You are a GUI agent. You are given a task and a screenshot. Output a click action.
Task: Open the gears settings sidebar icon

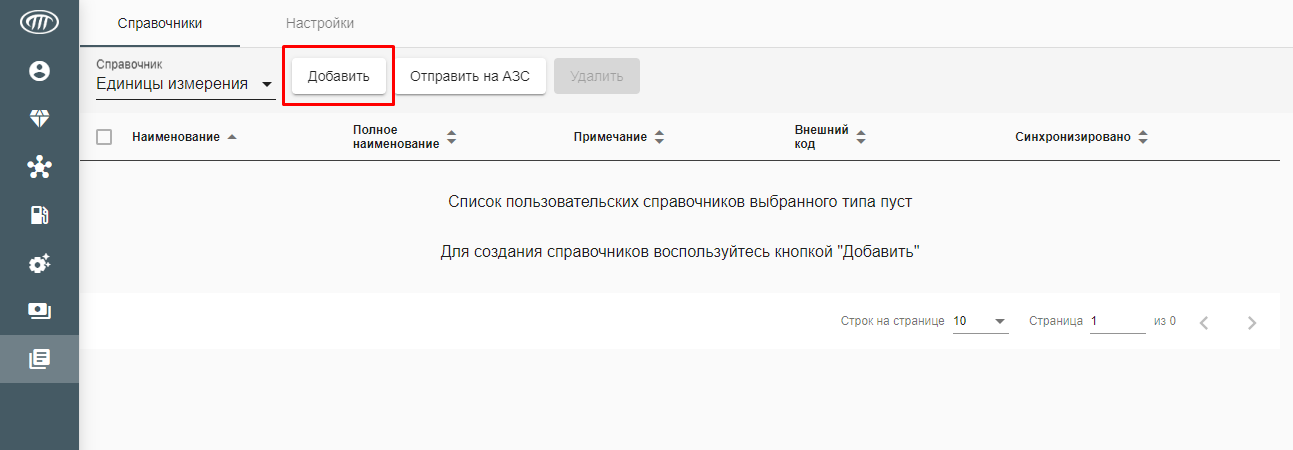click(39, 263)
